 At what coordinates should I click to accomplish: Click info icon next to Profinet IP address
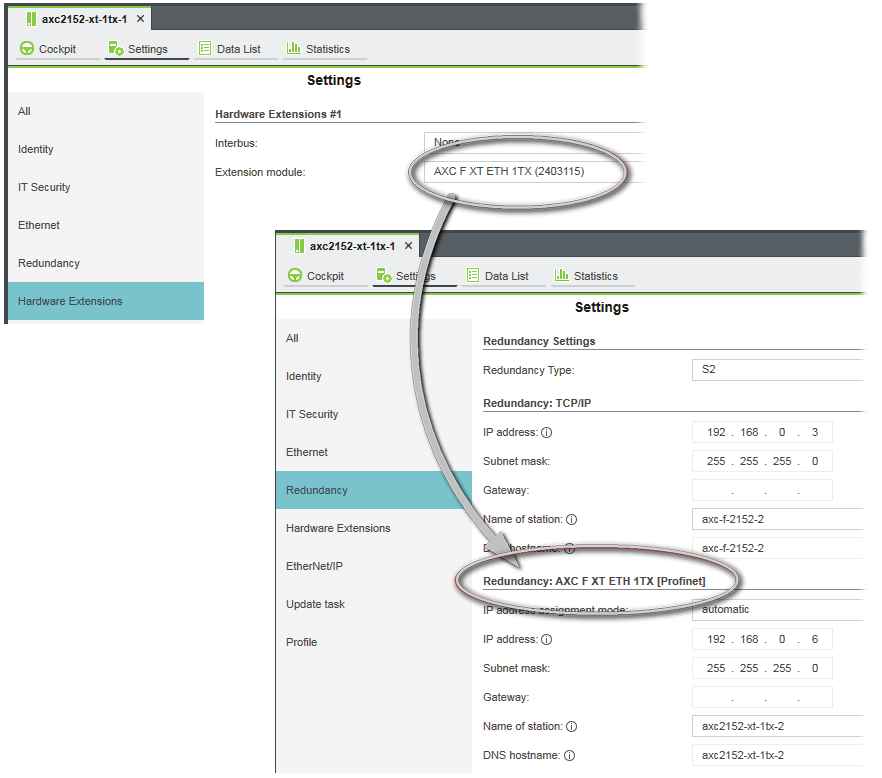(x=546, y=640)
